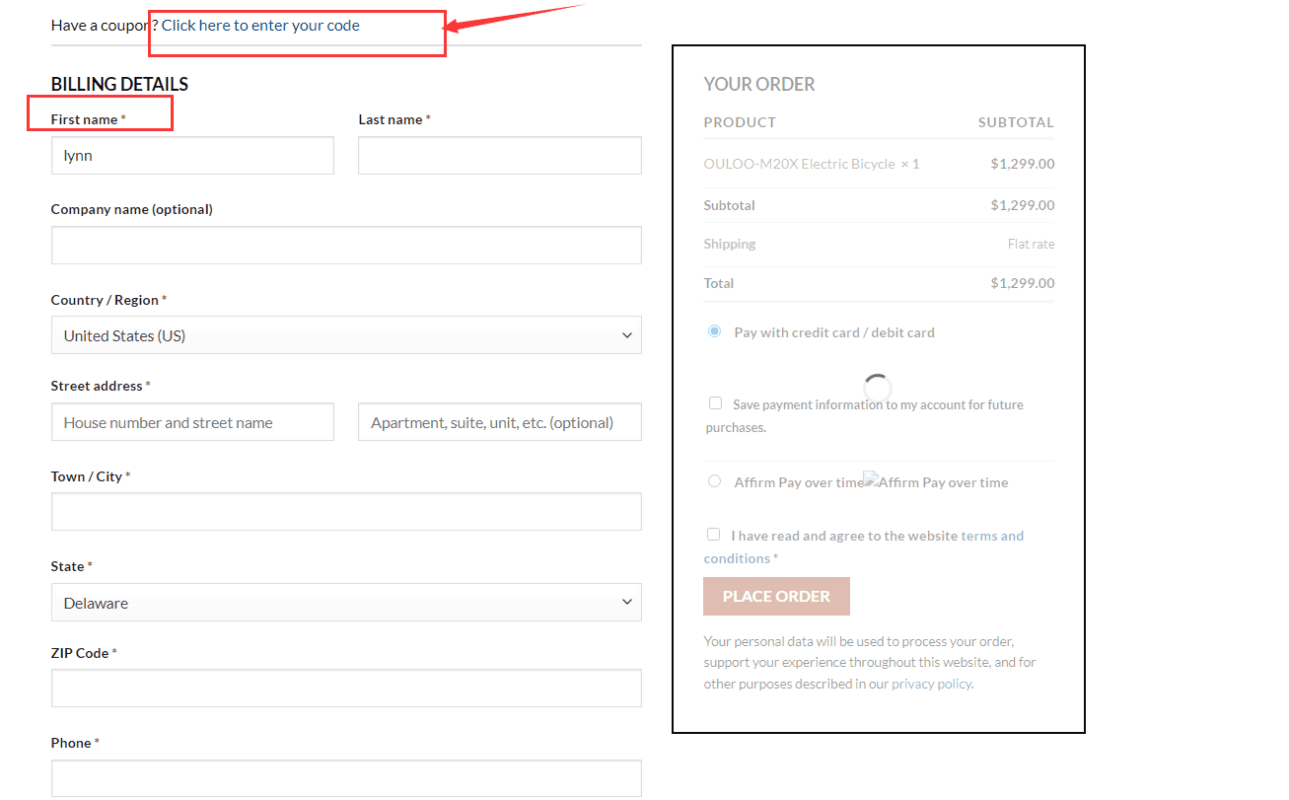Click the First name input field
Viewport: 1289px width, 800px height.
(192, 156)
